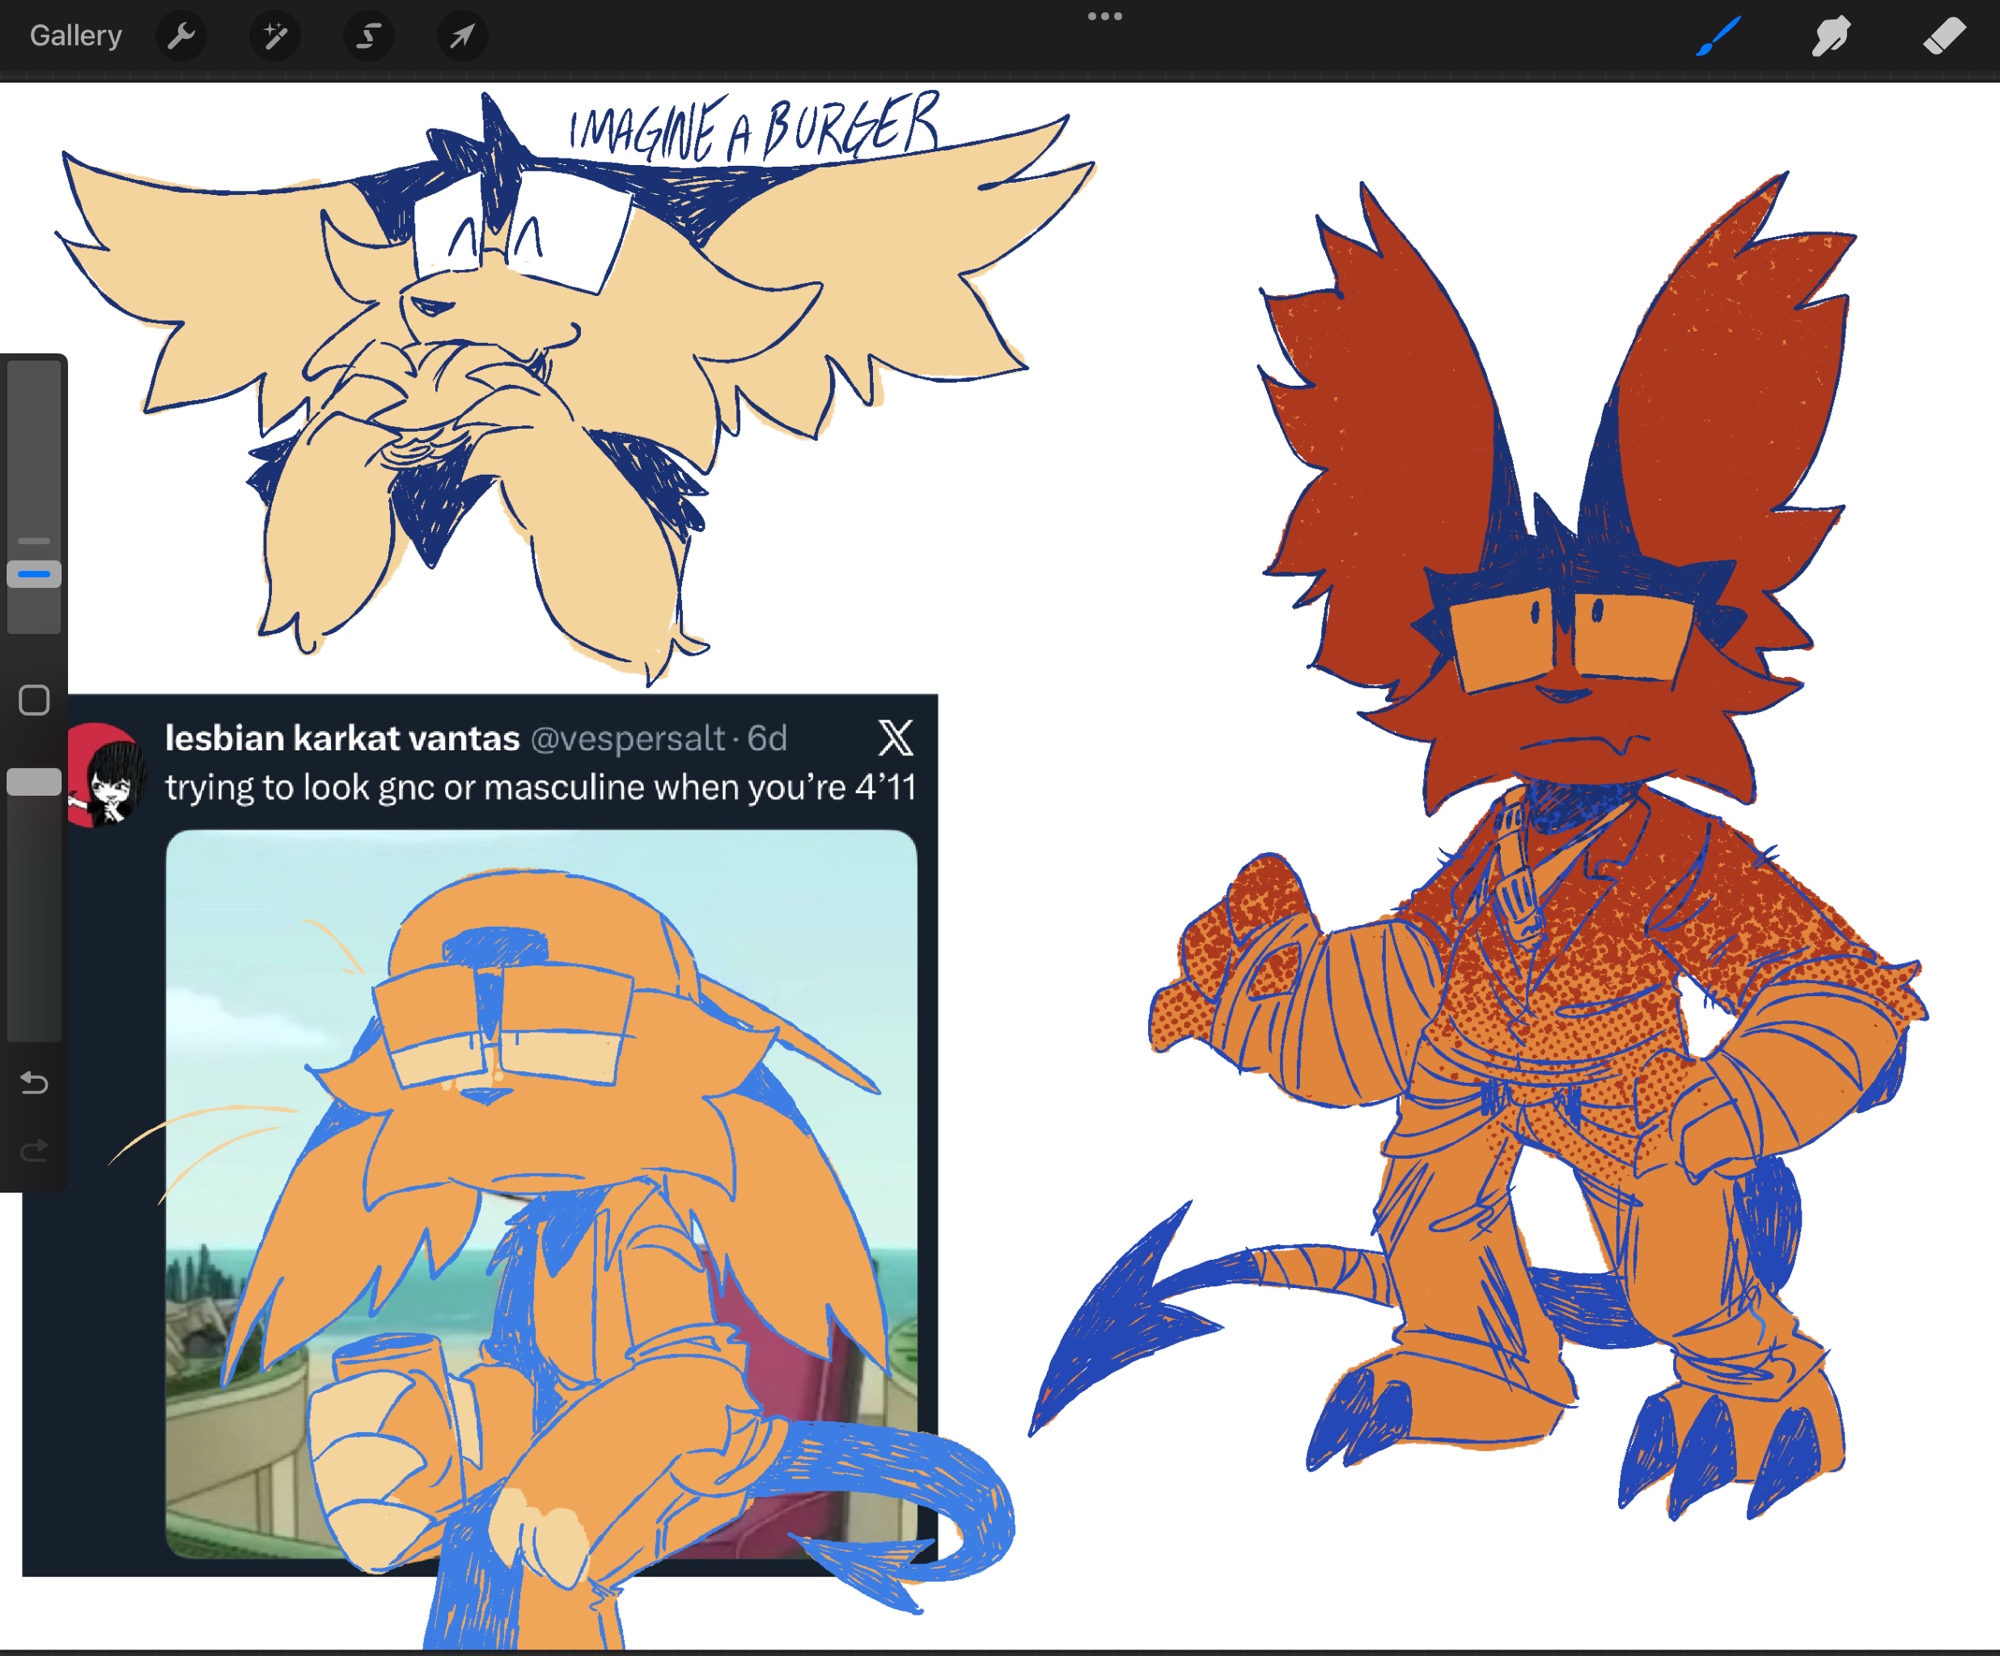Select the blue Brush paint tool
This screenshot has width=2000, height=1656.
click(1718, 37)
